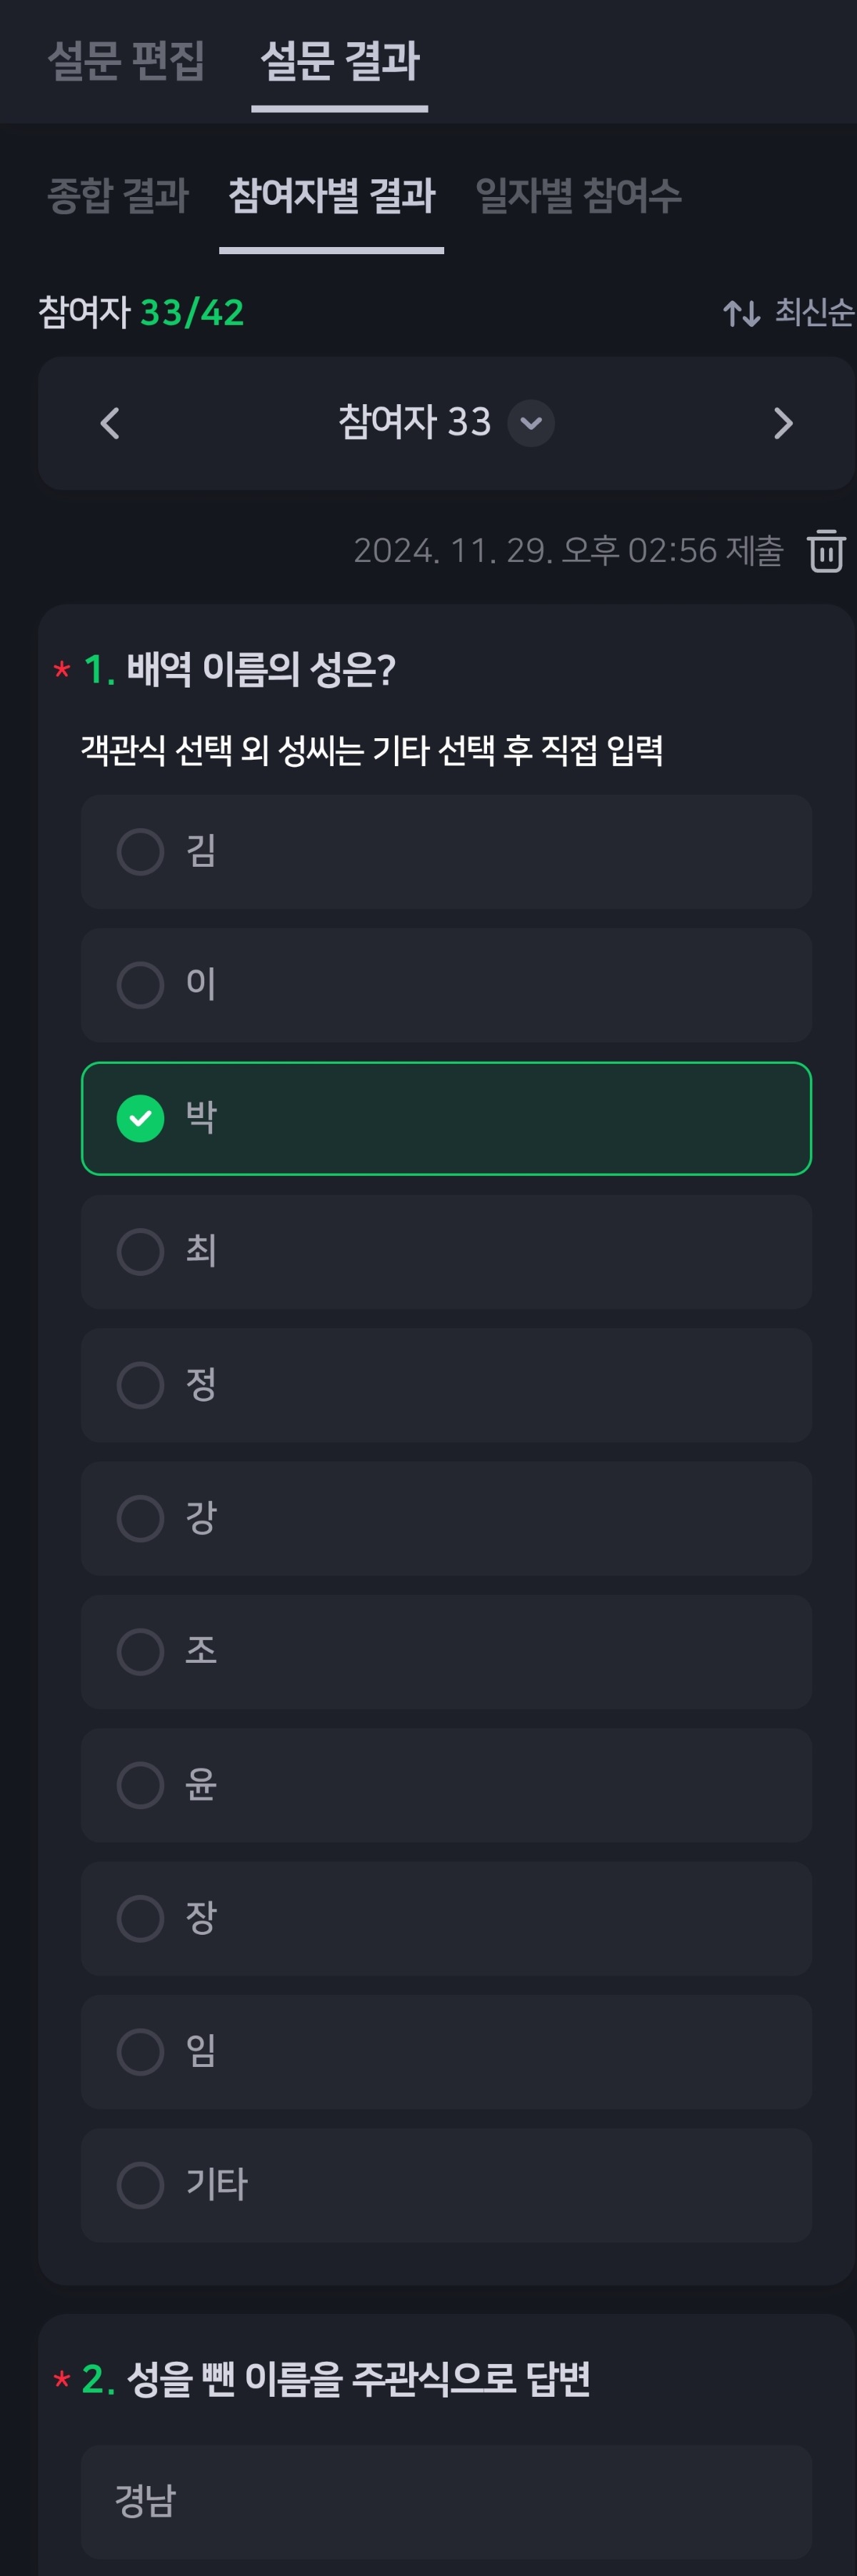Pick the 강 radio button
Screen dimensions: 857x2576
[x=446, y=1519]
